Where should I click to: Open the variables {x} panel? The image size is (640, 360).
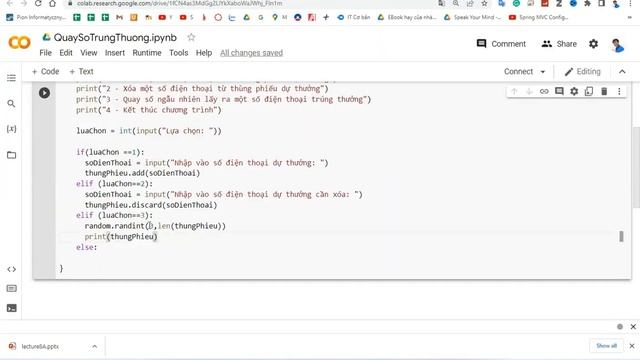[x=11, y=129]
